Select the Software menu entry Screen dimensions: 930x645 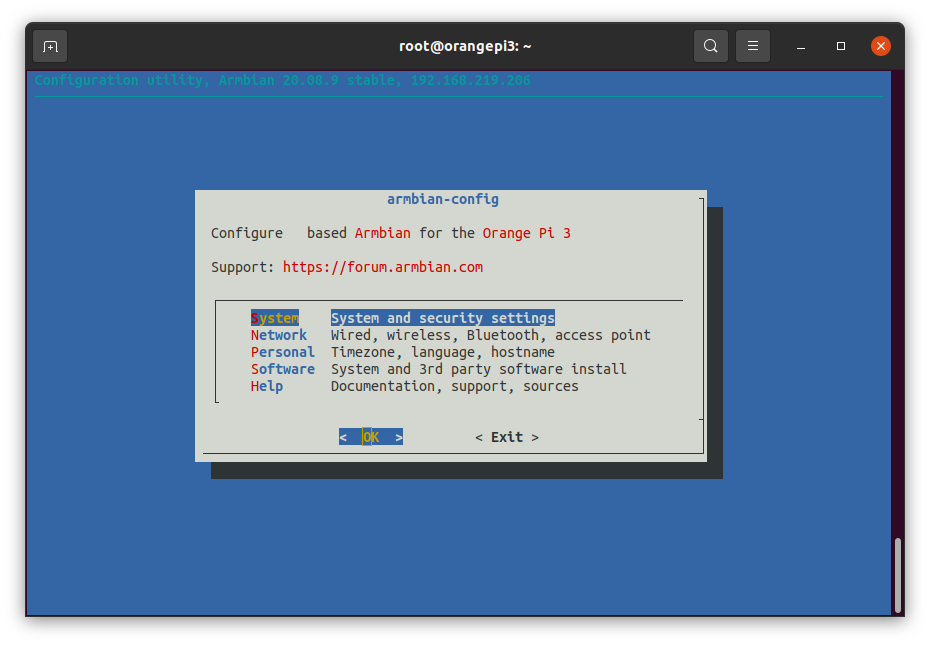[282, 369]
